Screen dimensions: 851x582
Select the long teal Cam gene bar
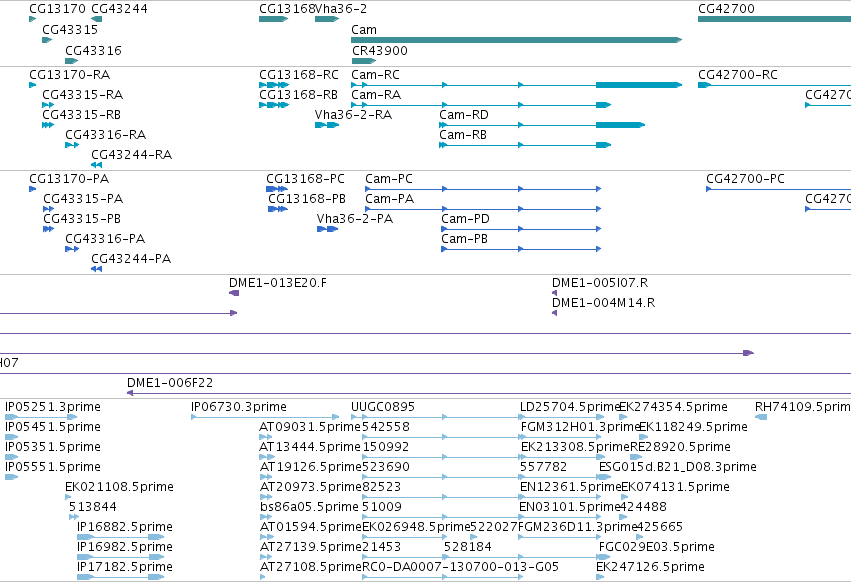[516, 40]
